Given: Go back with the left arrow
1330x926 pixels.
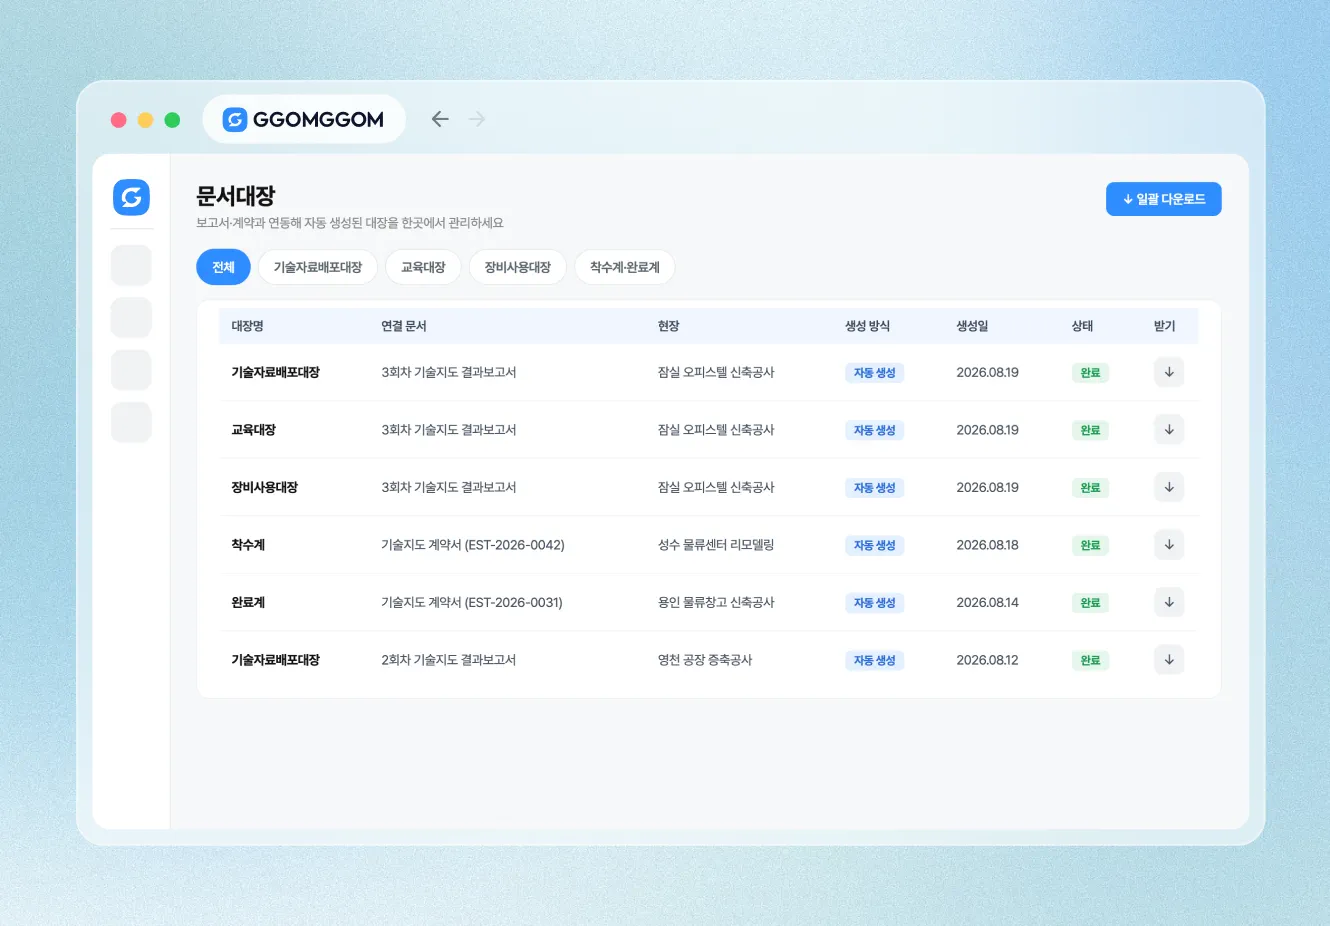Looking at the screenshot, I should pos(440,119).
